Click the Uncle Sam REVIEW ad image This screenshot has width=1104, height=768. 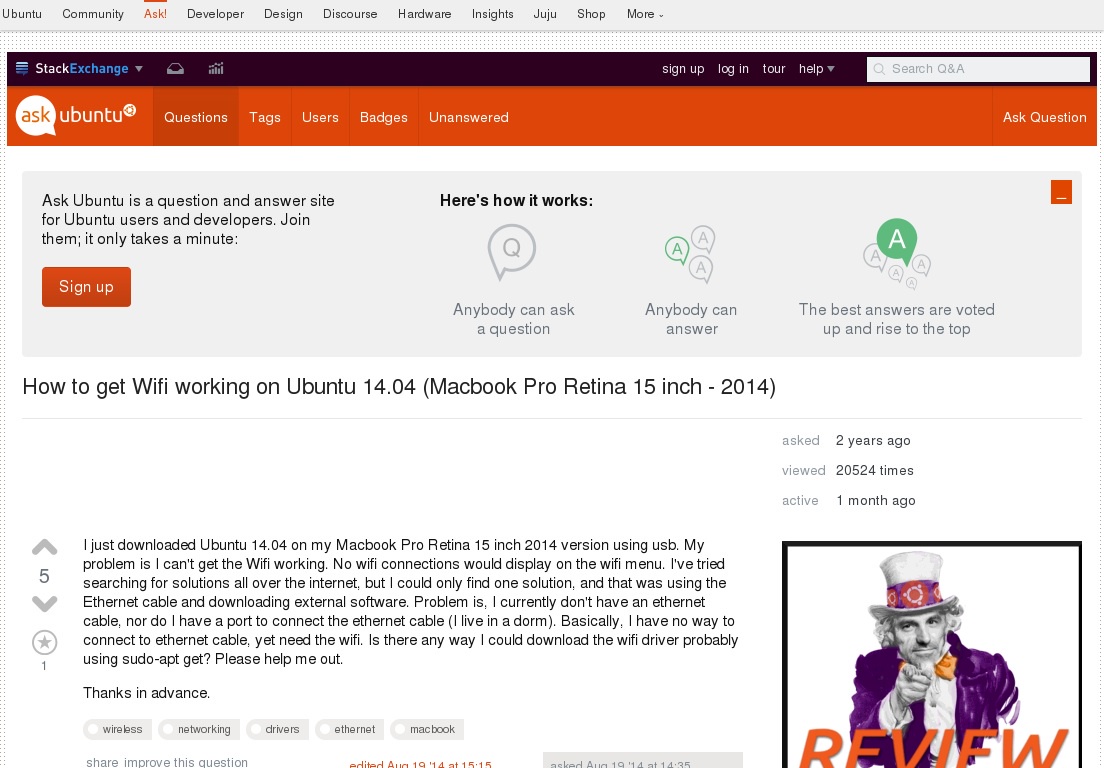point(932,655)
